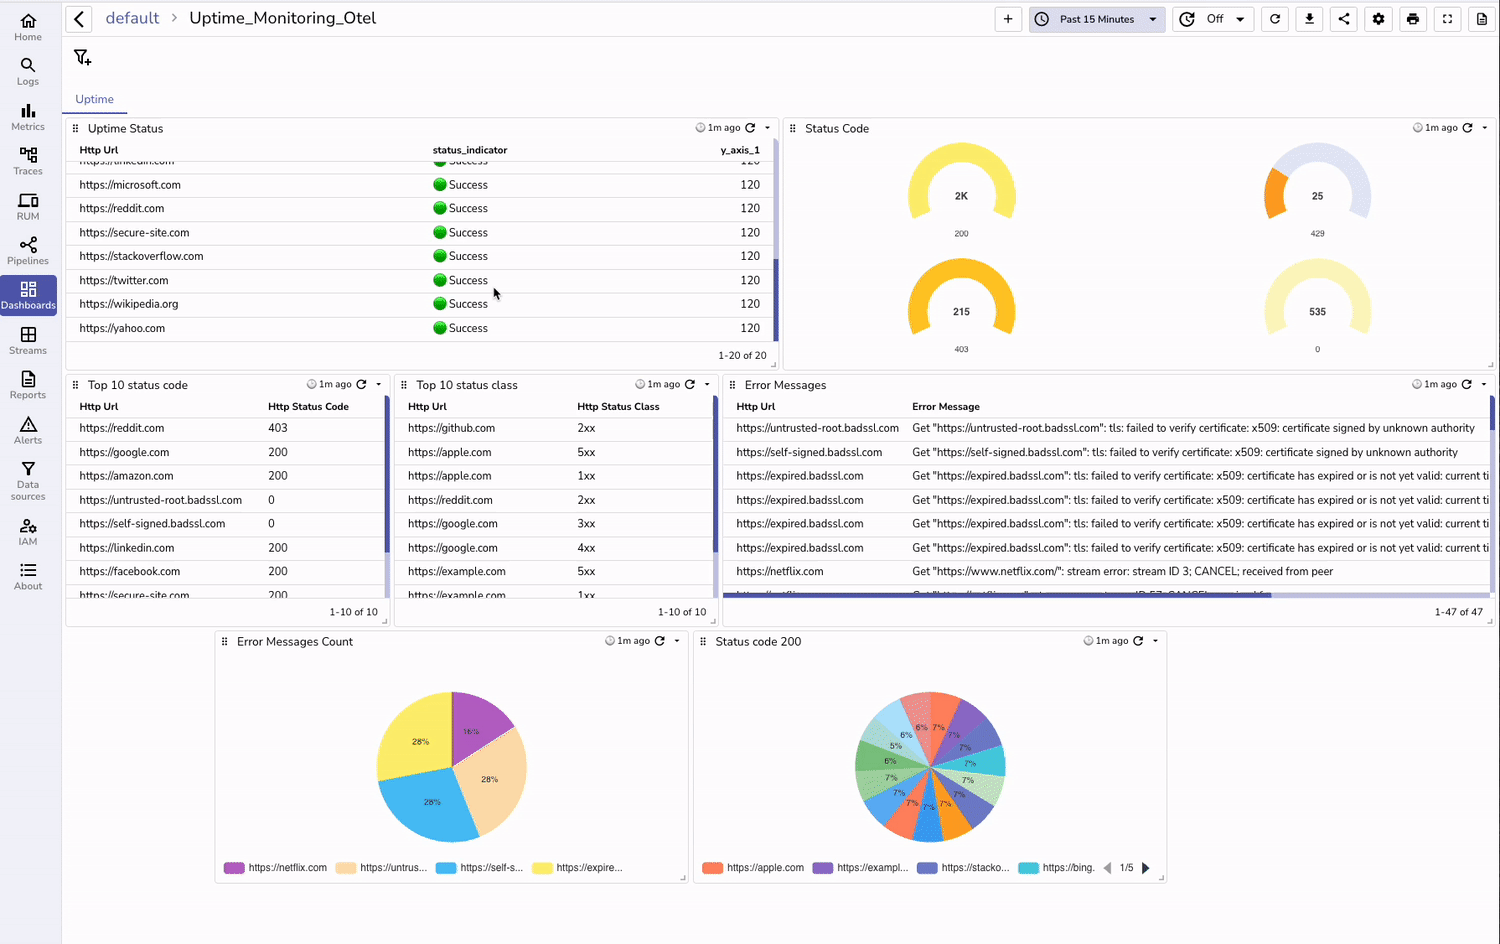Print the dashboard
Viewport: 1500px width, 944px height.
1412,18
